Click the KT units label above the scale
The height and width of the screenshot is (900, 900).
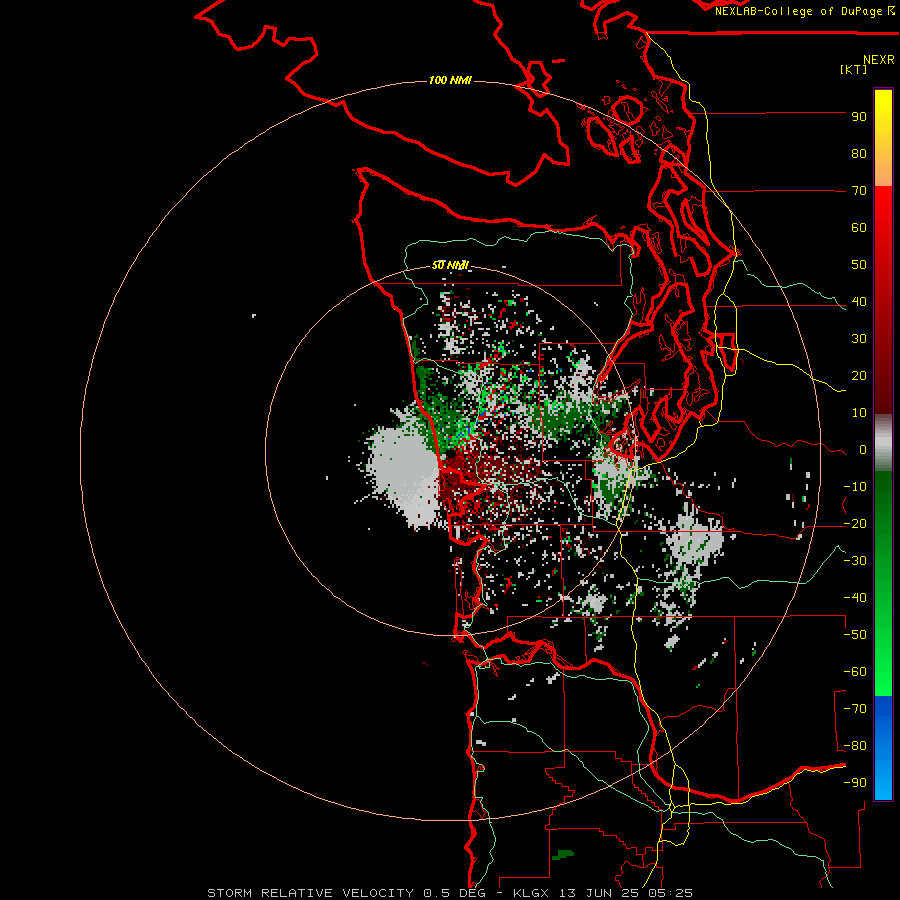[854, 69]
